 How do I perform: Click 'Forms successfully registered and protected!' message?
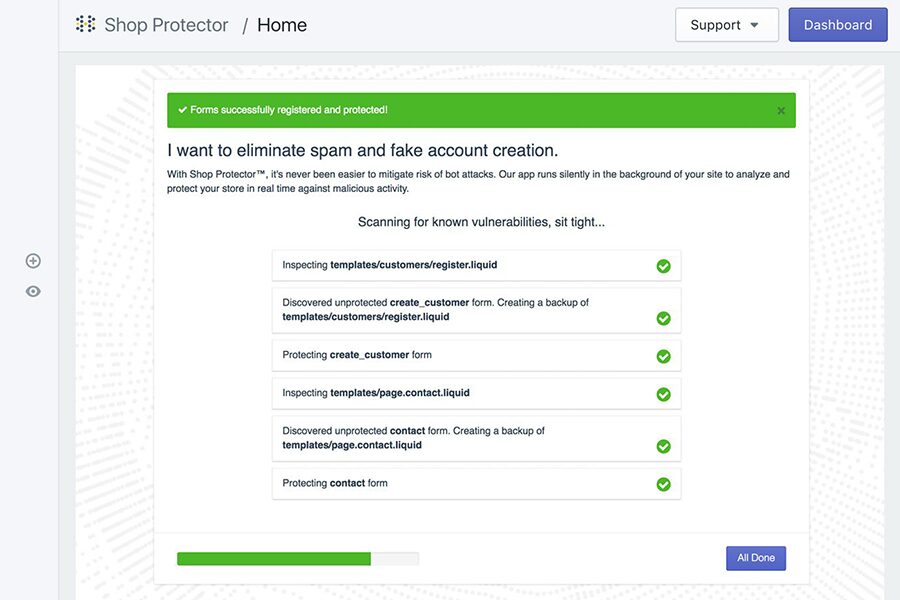click(x=289, y=110)
